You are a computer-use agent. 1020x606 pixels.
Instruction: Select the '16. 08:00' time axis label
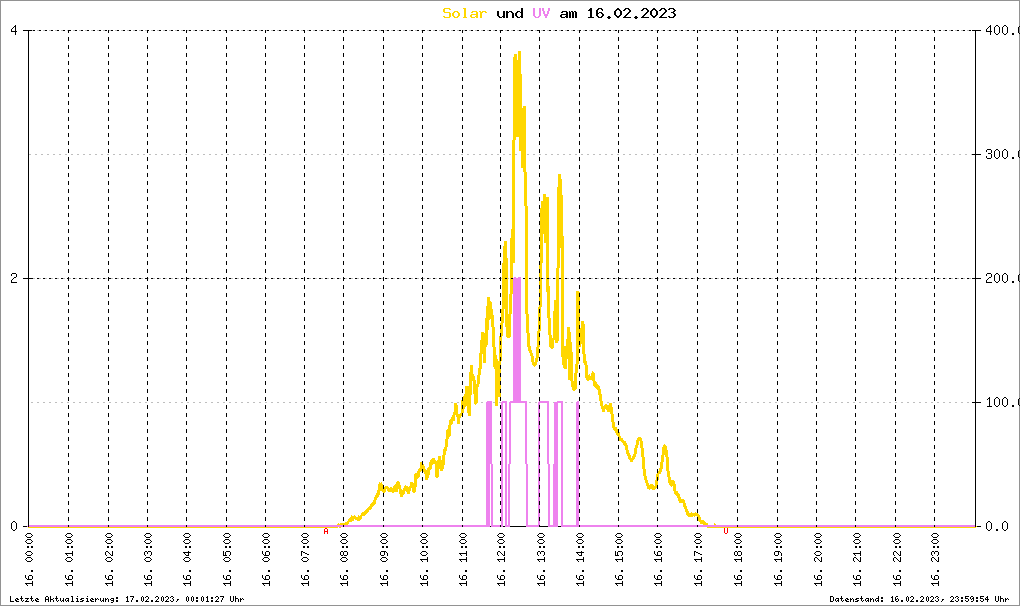coord(345,561)
